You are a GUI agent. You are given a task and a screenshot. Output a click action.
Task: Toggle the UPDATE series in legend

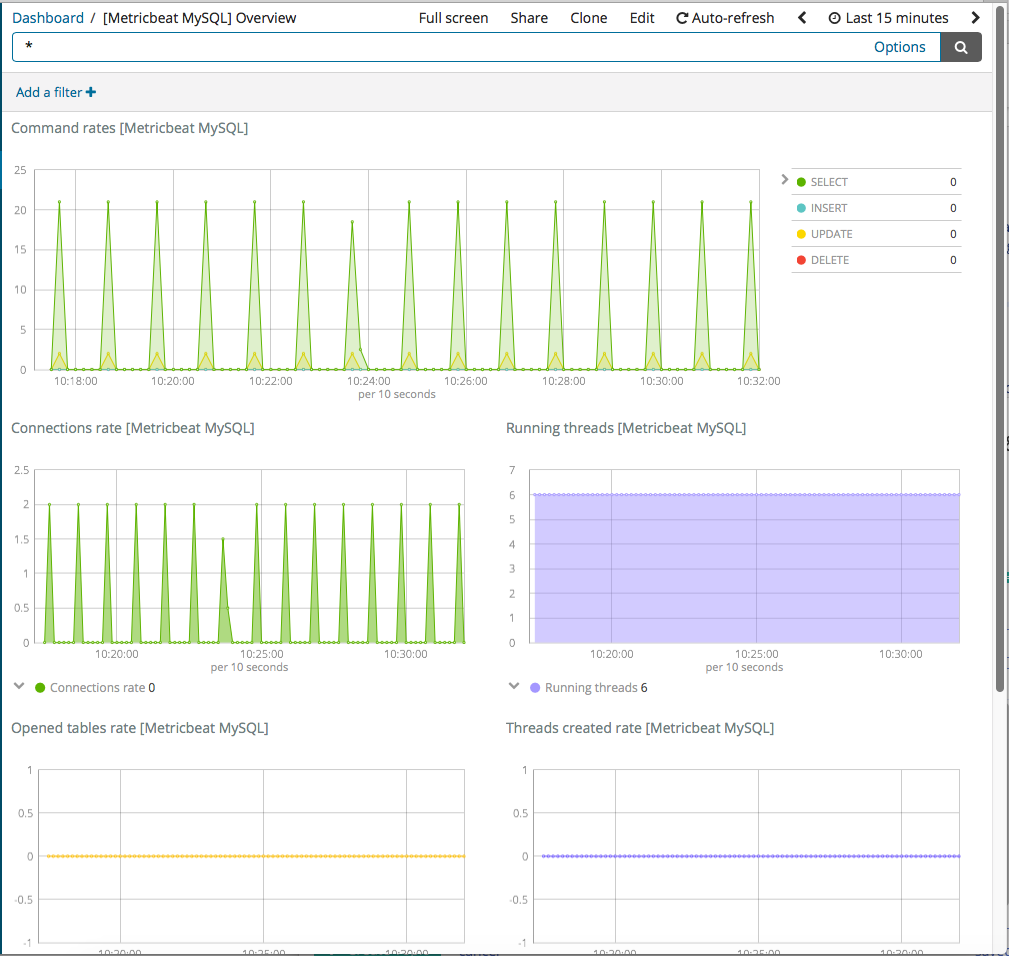pyautogui.click(x=830, y=234)
